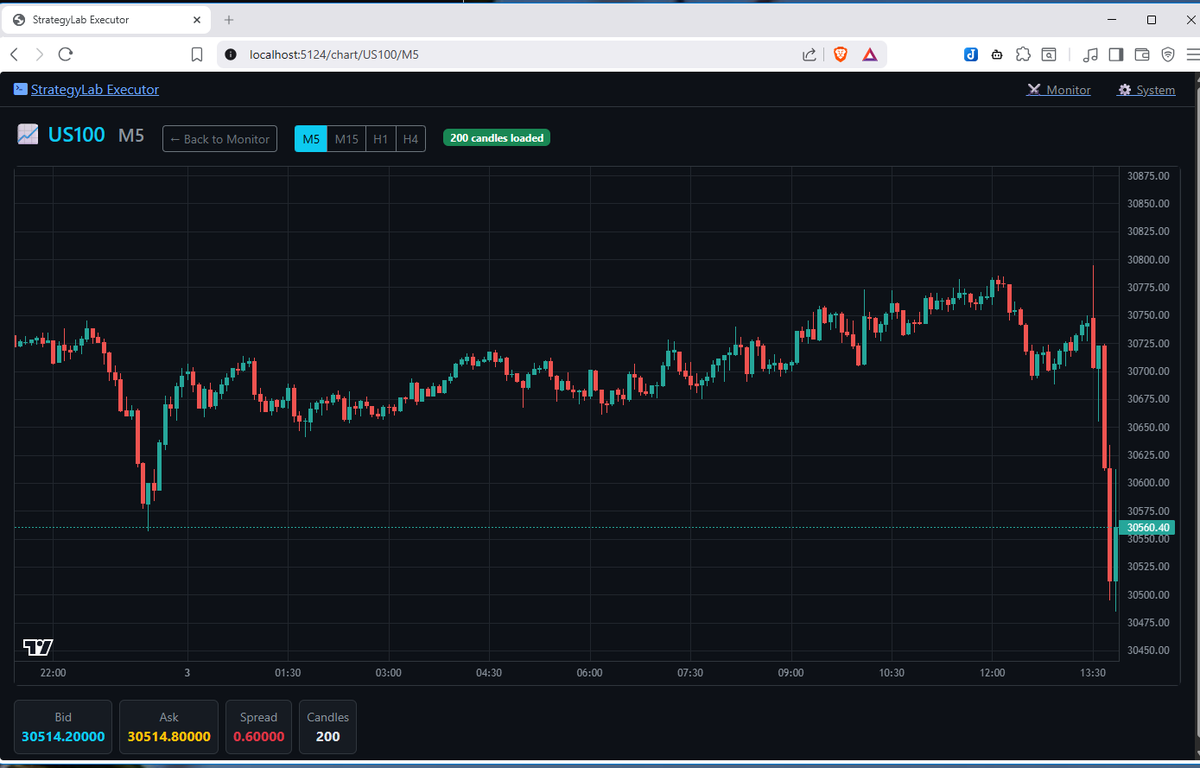Click the 13:30 time axis label

(1093, 673)
